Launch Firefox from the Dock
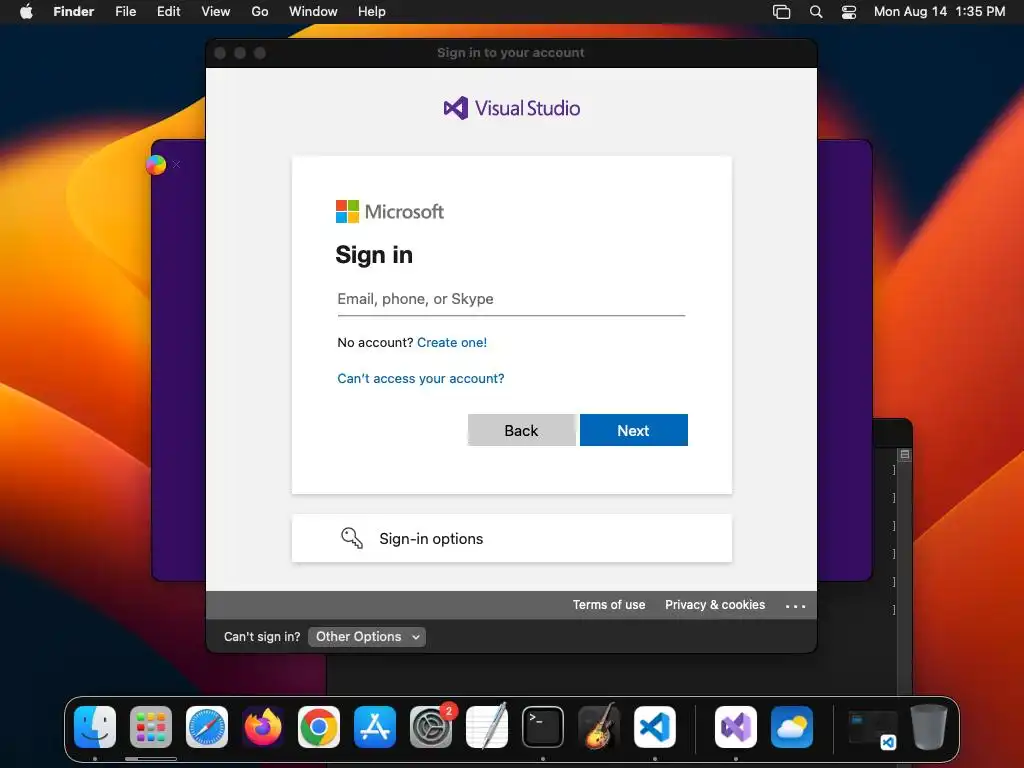This screenshot has height=768, width=1024. coord(263,727)
